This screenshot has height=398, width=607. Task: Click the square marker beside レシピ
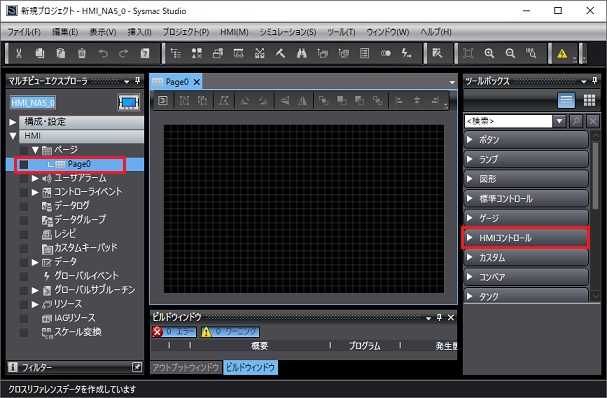pos(24,234)
